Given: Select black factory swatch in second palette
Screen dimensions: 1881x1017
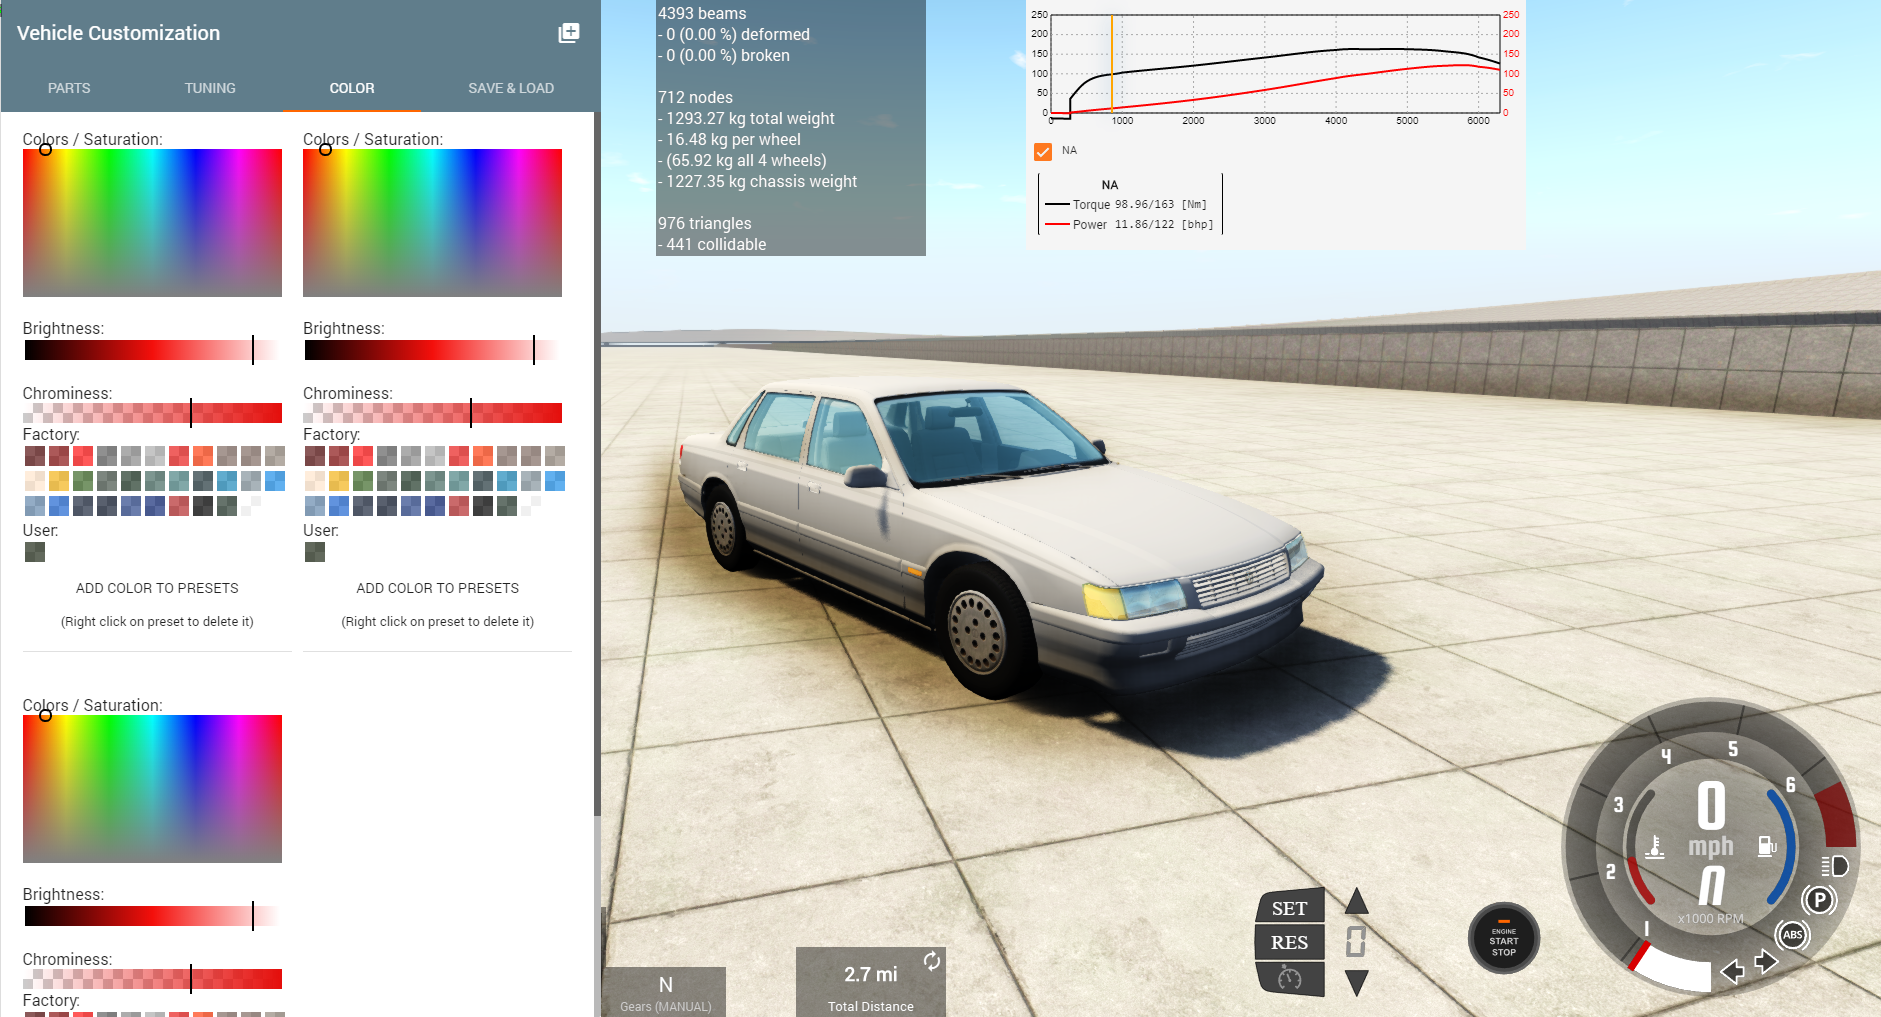Looking at the screenshot, I should (483, 506).
